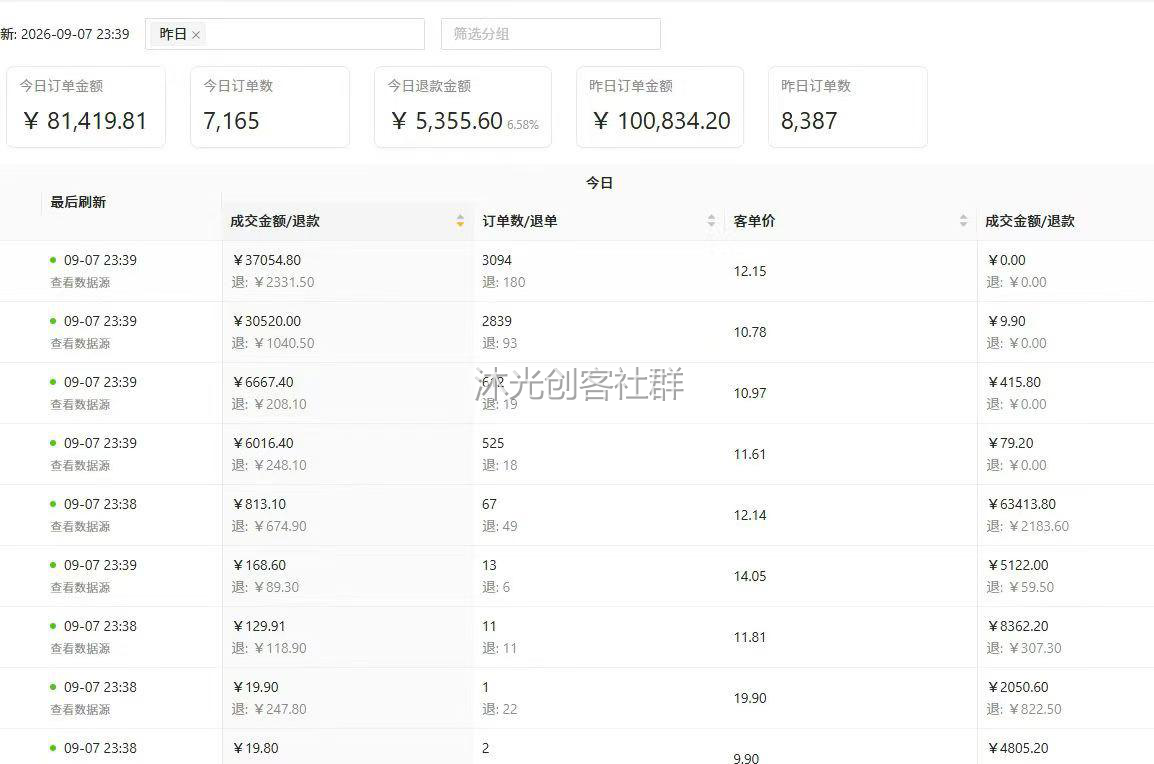Click the rightmost 成交金额/退款 column header
The width and height of the screenshot is (1154, 764).
coord(1030,222)
